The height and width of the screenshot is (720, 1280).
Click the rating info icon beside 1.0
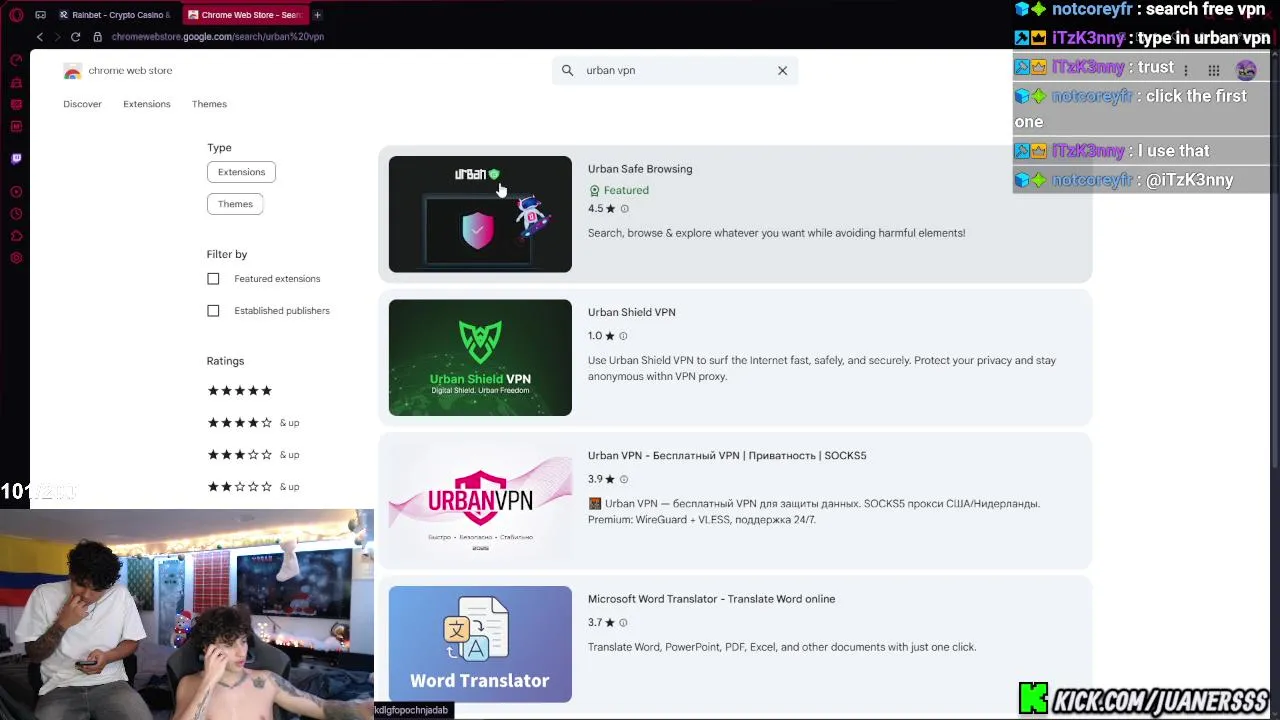pos(623,336)
